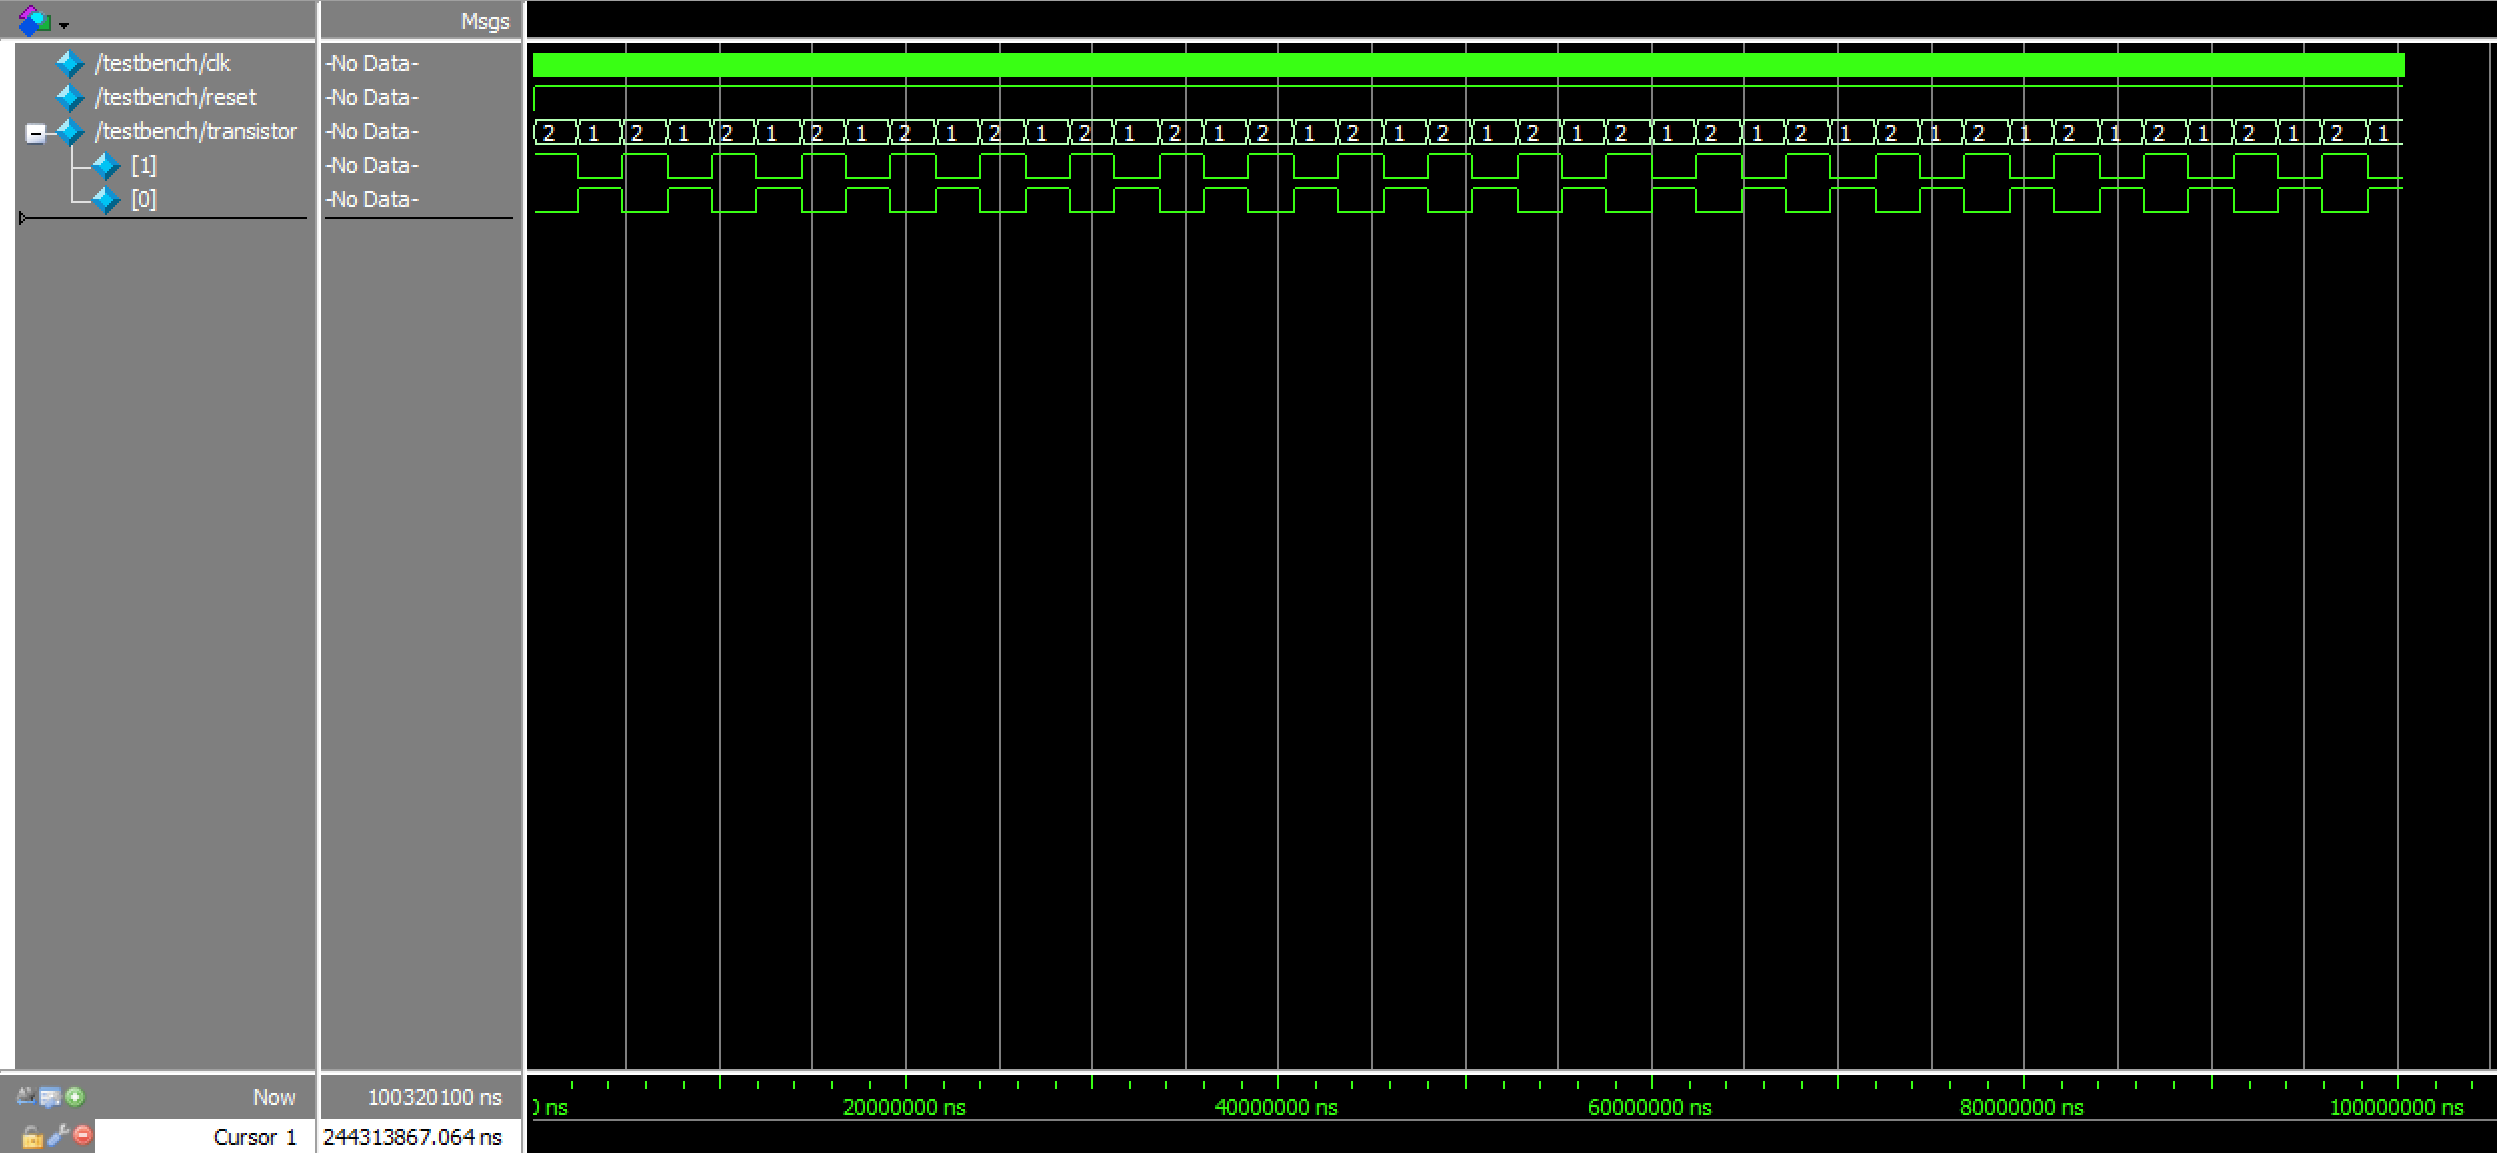Viewport: 2497px width, 1153px height.
Task: Click the Msgs column header
Action: pos(485,21)
